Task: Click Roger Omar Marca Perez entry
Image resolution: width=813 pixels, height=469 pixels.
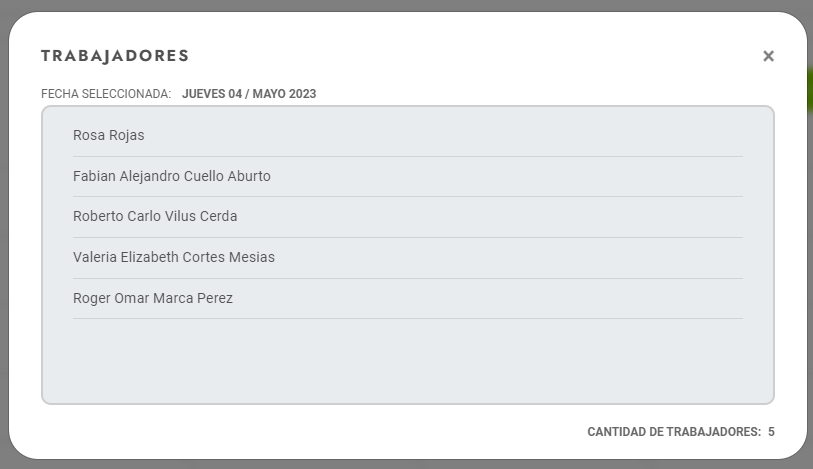Action: point(153,298)
